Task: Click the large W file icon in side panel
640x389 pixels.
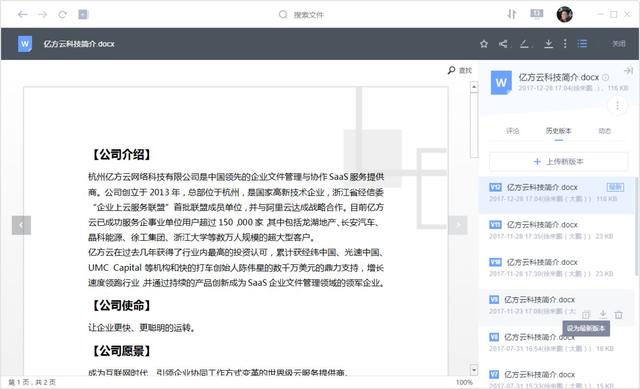Action: click(x=501, y=82)
